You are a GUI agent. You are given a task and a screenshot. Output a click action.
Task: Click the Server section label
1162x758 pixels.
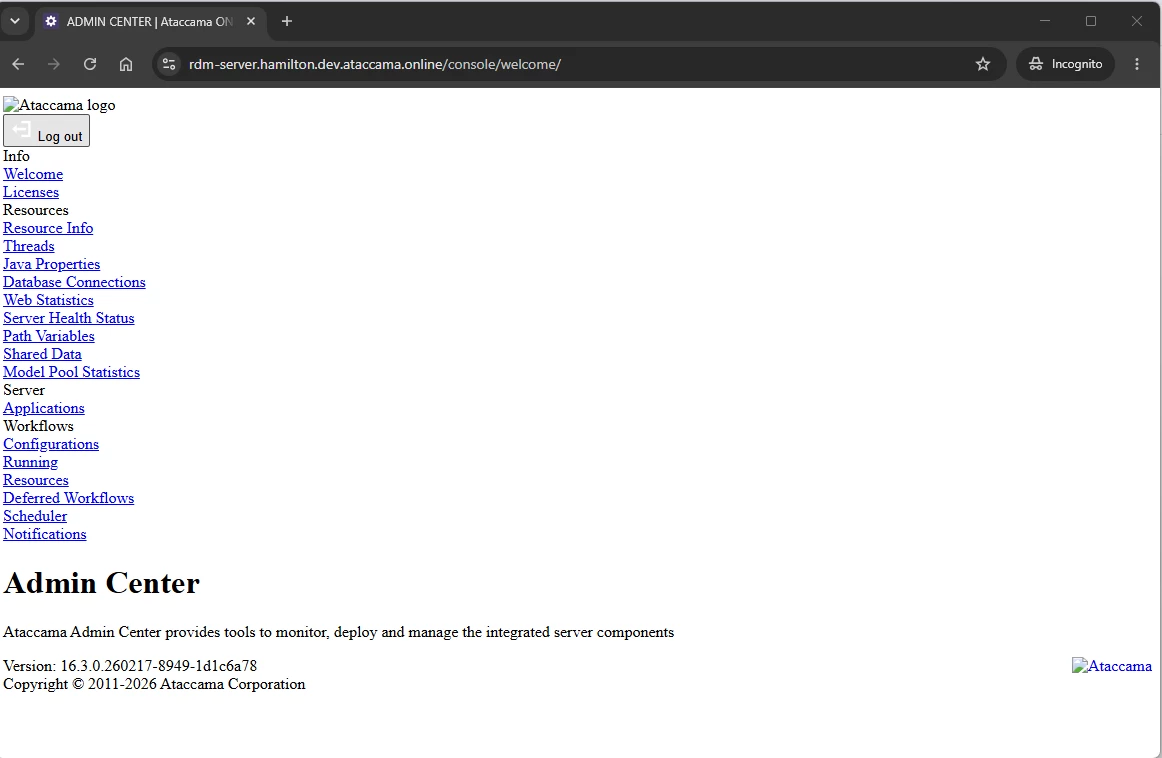coord(24,390)
